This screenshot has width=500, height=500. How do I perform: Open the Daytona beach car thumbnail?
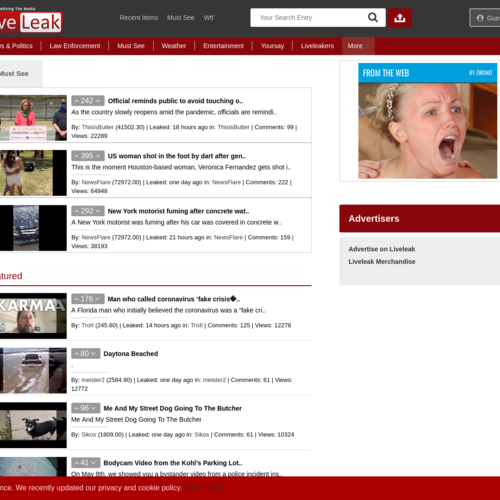click(x=33, y=371)
